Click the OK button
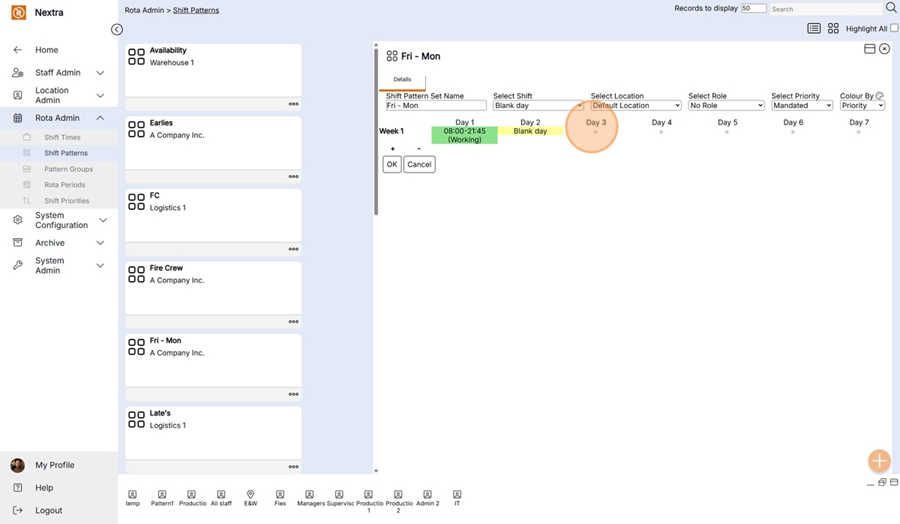Screen dimensions: 900x524 pyautogui.click(x=392, y=164)
